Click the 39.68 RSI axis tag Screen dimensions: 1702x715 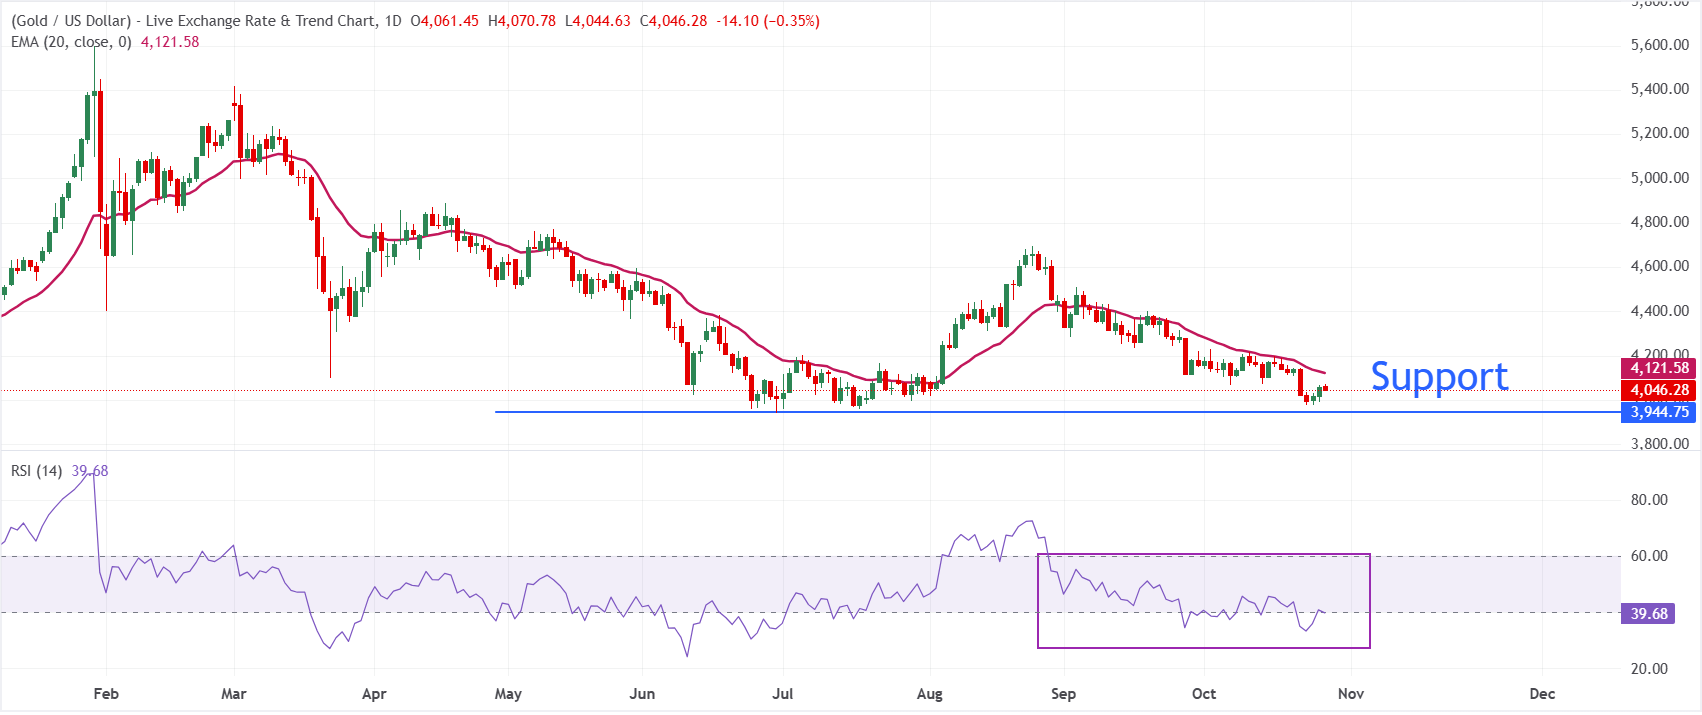(x=1649, y=614)
